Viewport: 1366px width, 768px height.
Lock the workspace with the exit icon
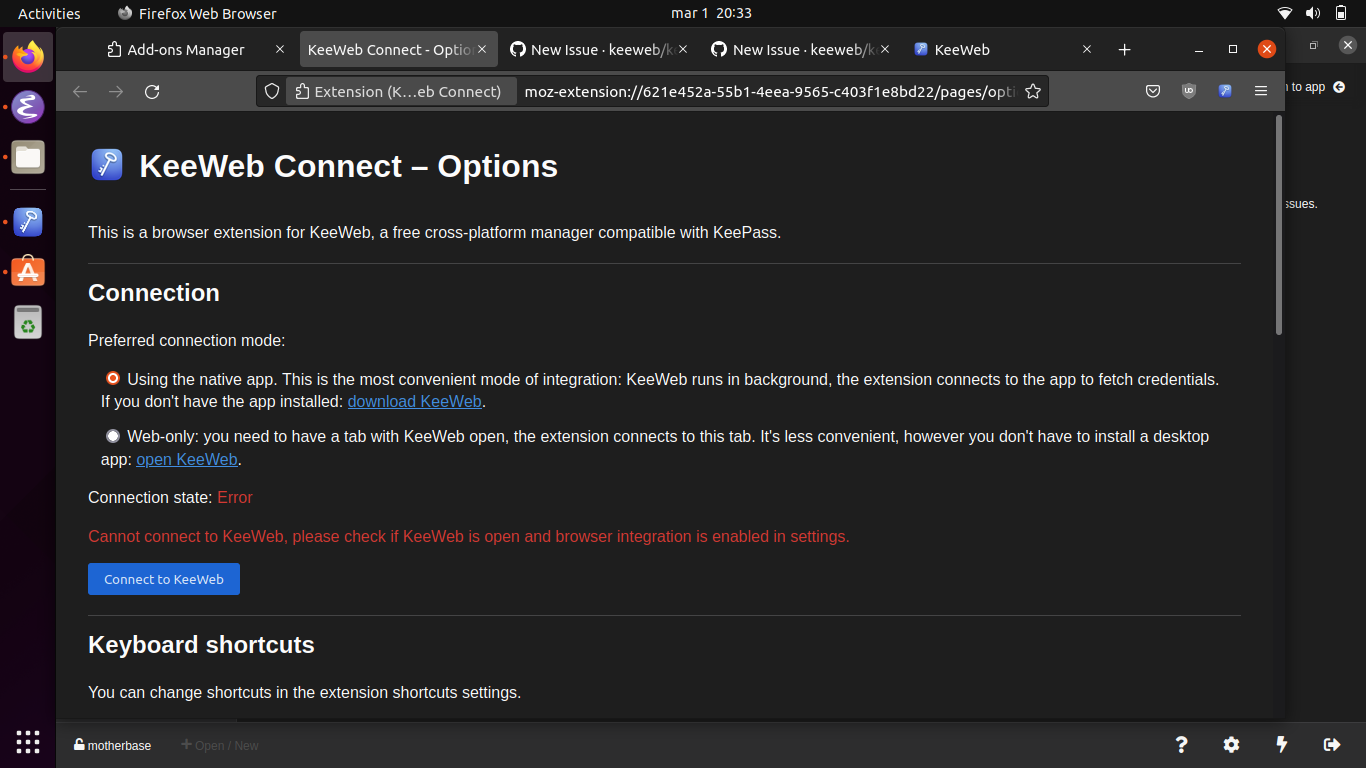pos(1332,744)
